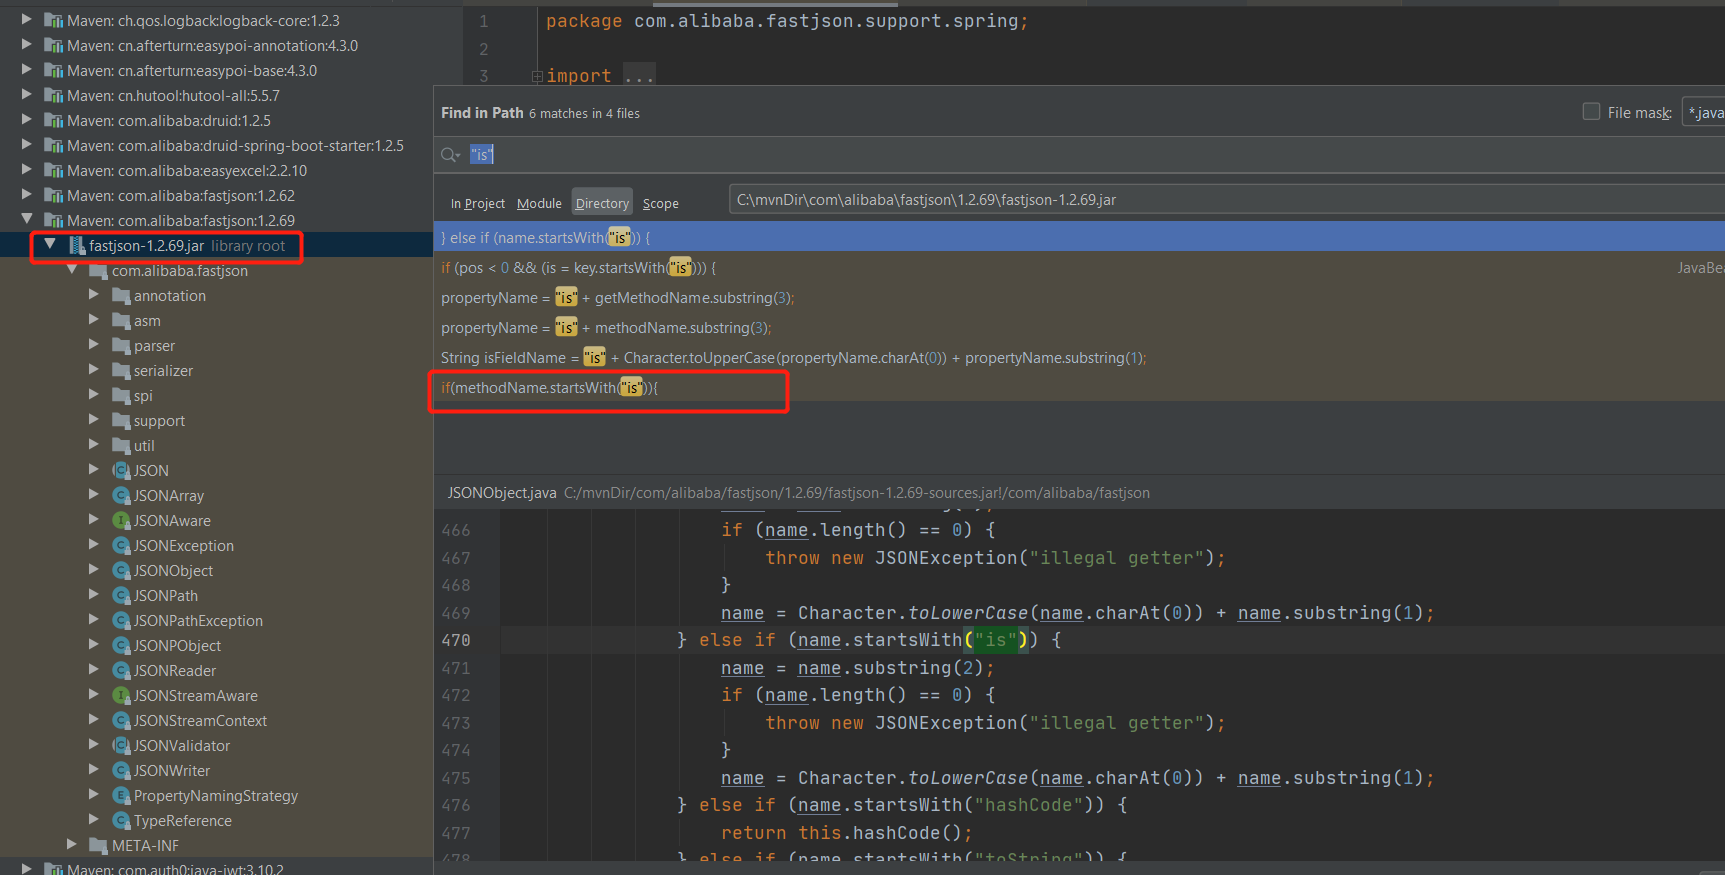Select the Directory scope tab
The image size is (1725, 875).
(602, 202)
